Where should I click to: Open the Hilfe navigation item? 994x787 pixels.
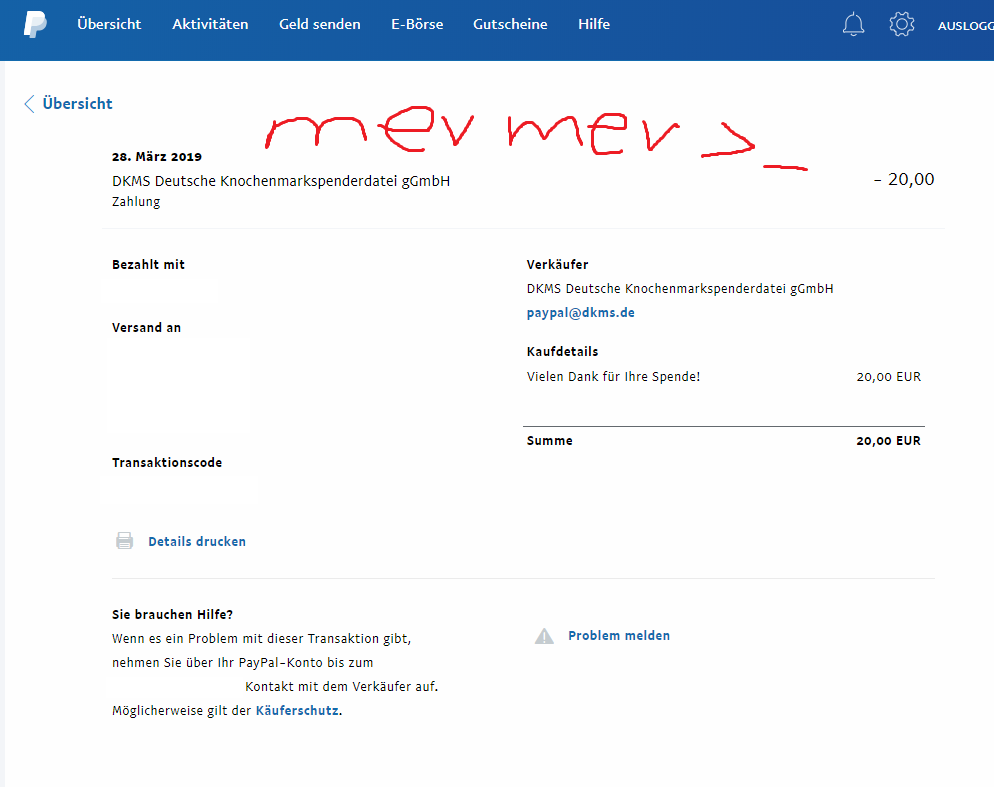(x=594, y=24)
